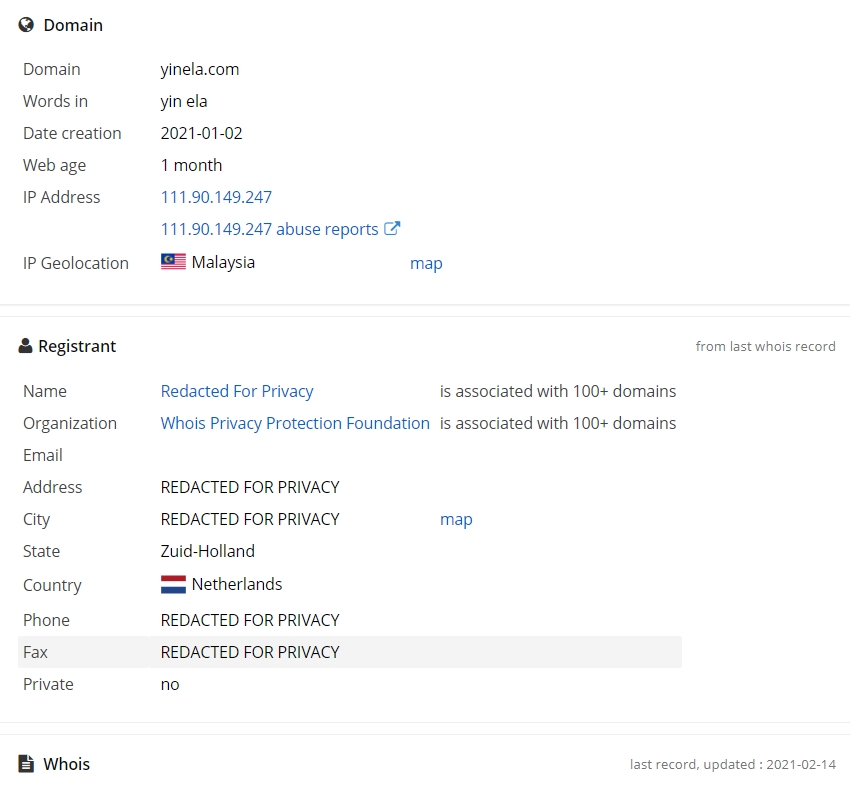Click the Whois section heading
850x787 pixels.
(67, 764)
